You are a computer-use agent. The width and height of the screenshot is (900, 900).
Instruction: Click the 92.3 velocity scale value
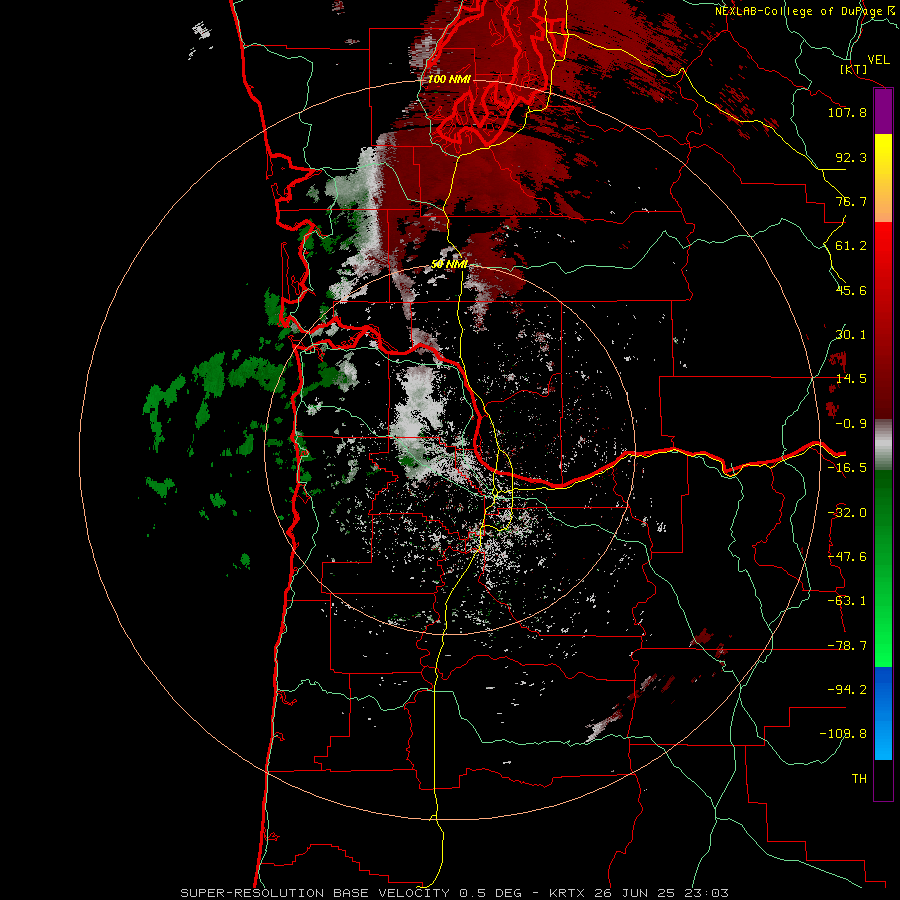[x=851, y=157]
